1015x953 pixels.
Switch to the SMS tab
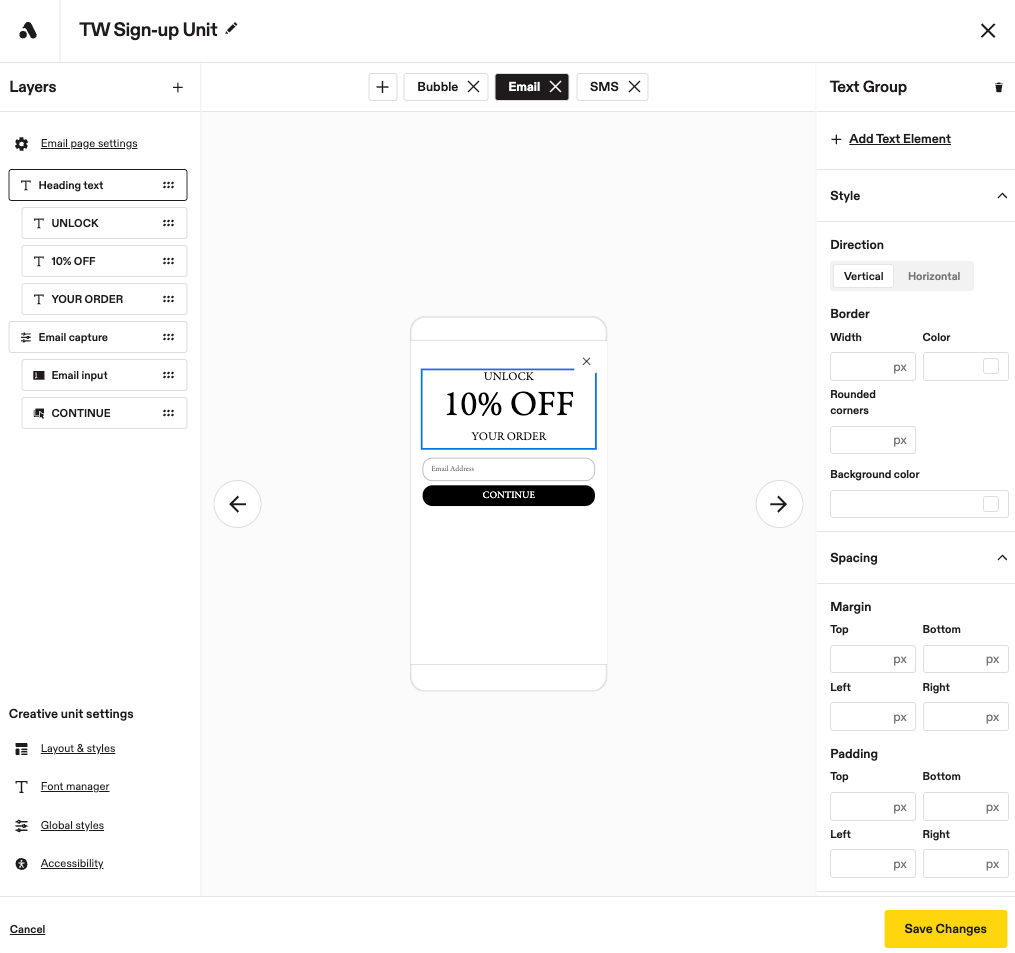pos(604,87)
